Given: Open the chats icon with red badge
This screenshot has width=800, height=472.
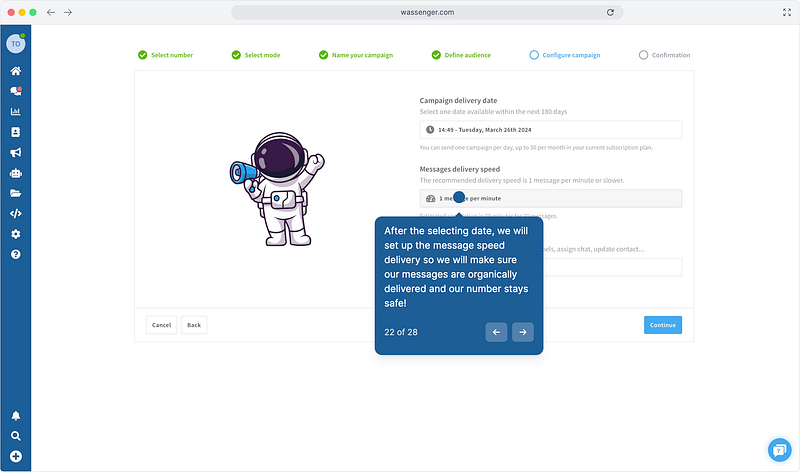Looking at the screenshot, I should [15, 92].
